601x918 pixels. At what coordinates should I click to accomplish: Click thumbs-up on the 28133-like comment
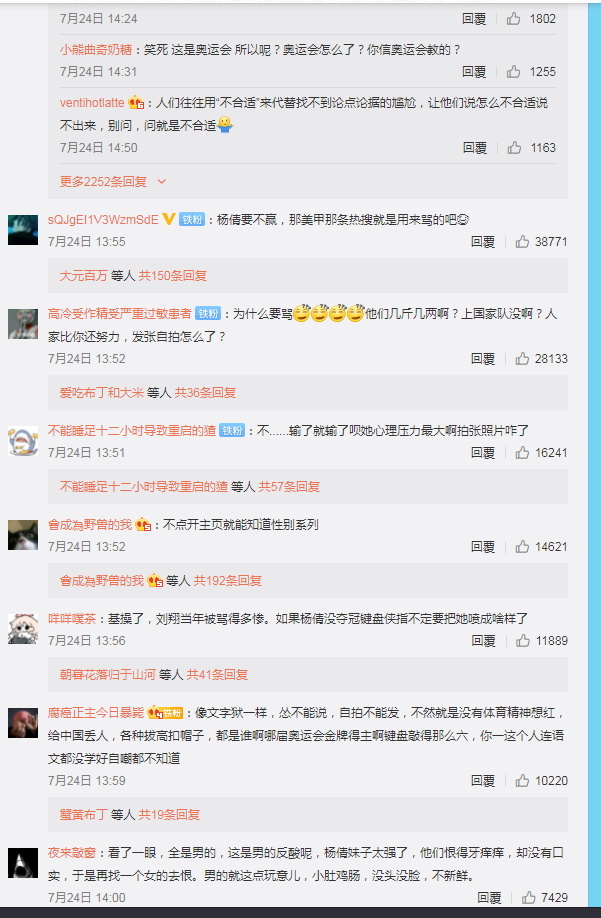click(x=522, y=358)
